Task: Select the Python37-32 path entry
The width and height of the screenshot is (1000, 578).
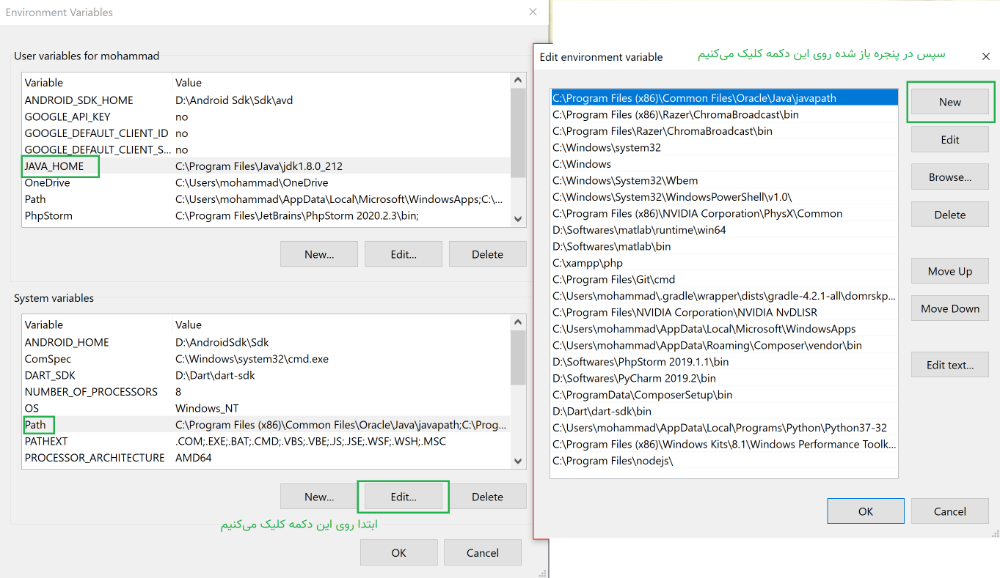Action: click(724, 427)
